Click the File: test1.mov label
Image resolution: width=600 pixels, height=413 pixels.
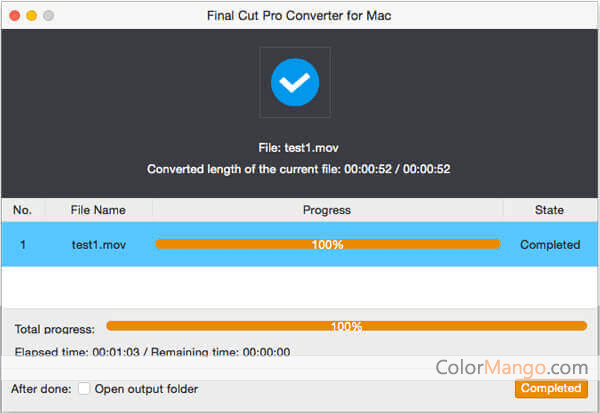(x=298, y=147)
